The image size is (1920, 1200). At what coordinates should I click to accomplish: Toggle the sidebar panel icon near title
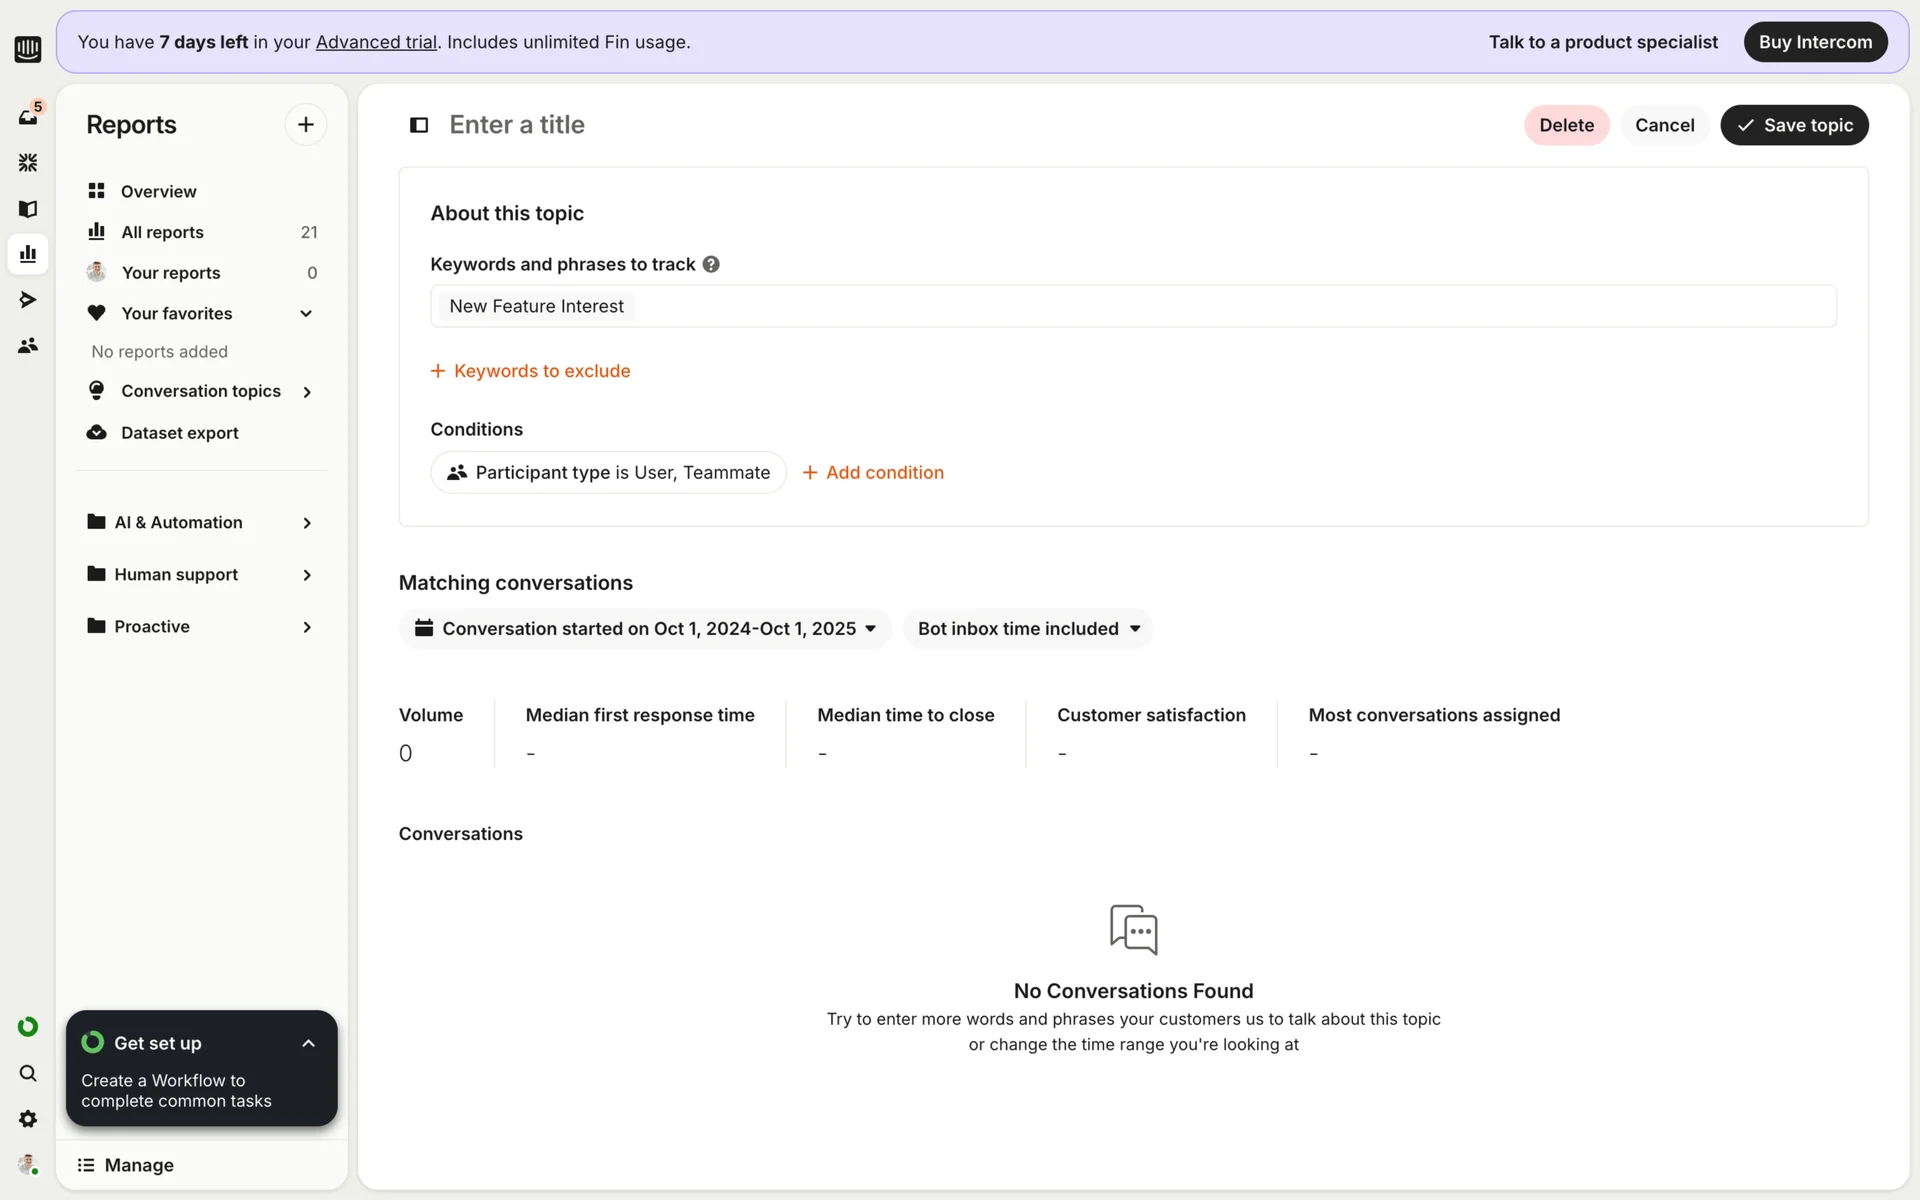pos(419,125)
